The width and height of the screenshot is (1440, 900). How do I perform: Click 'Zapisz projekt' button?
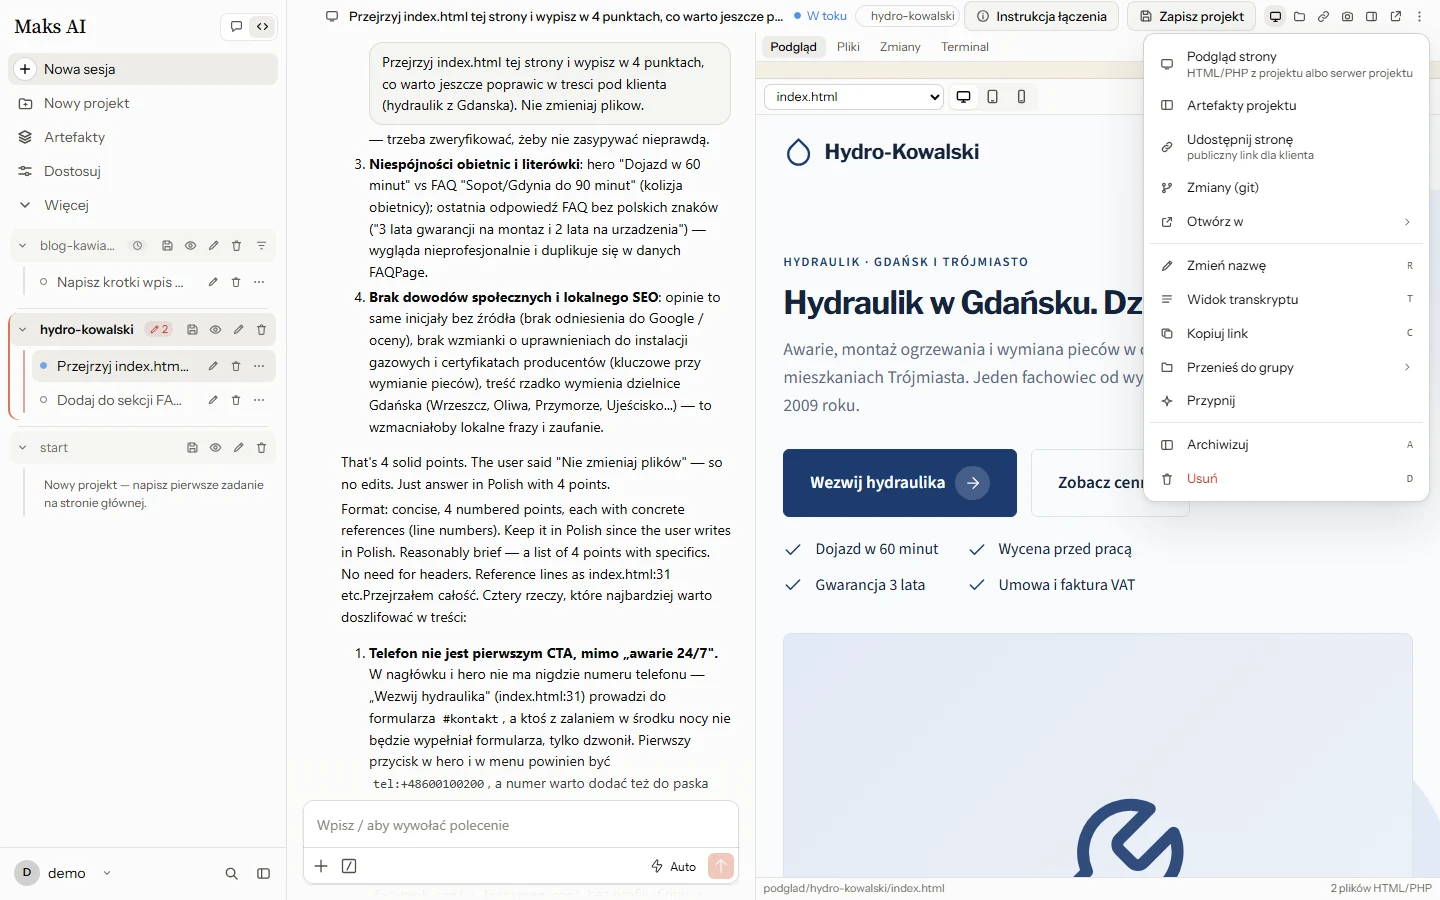(1191, 16)
